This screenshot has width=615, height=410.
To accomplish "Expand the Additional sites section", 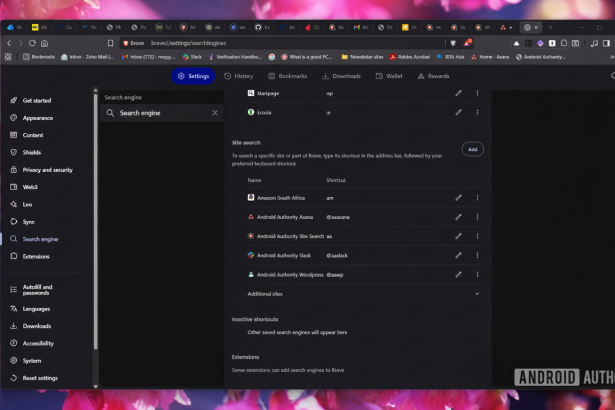I will [477, 294].
